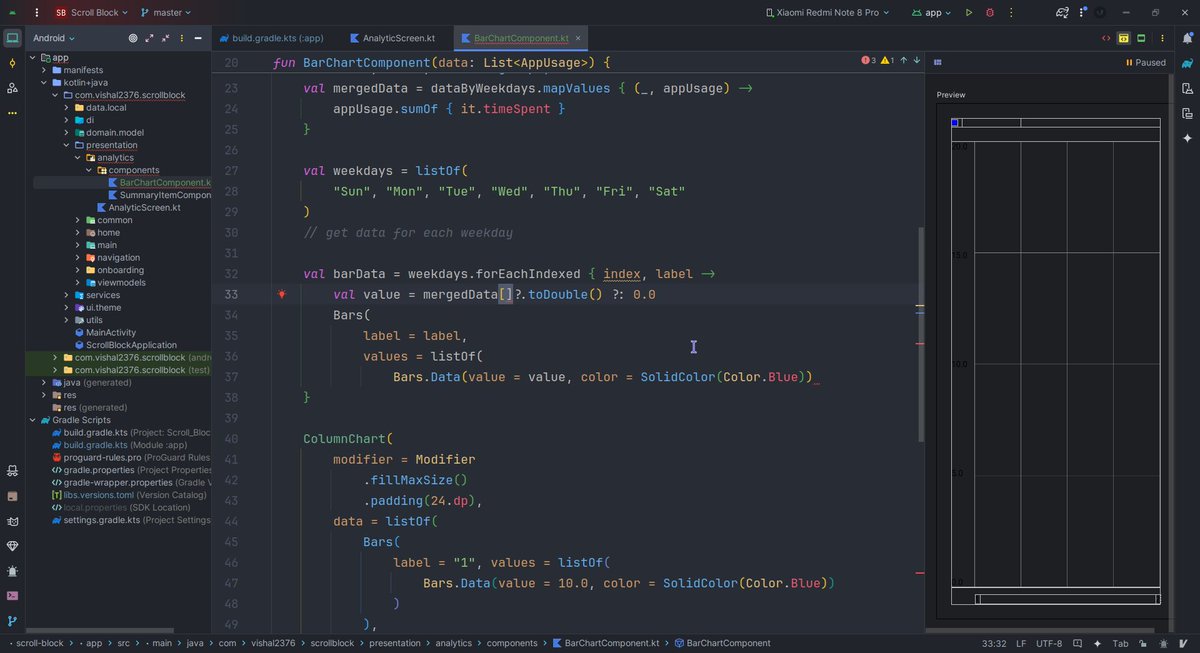
Task: Click UTF-8 encoding in status bar
Action: click(x=1049, y=643)
